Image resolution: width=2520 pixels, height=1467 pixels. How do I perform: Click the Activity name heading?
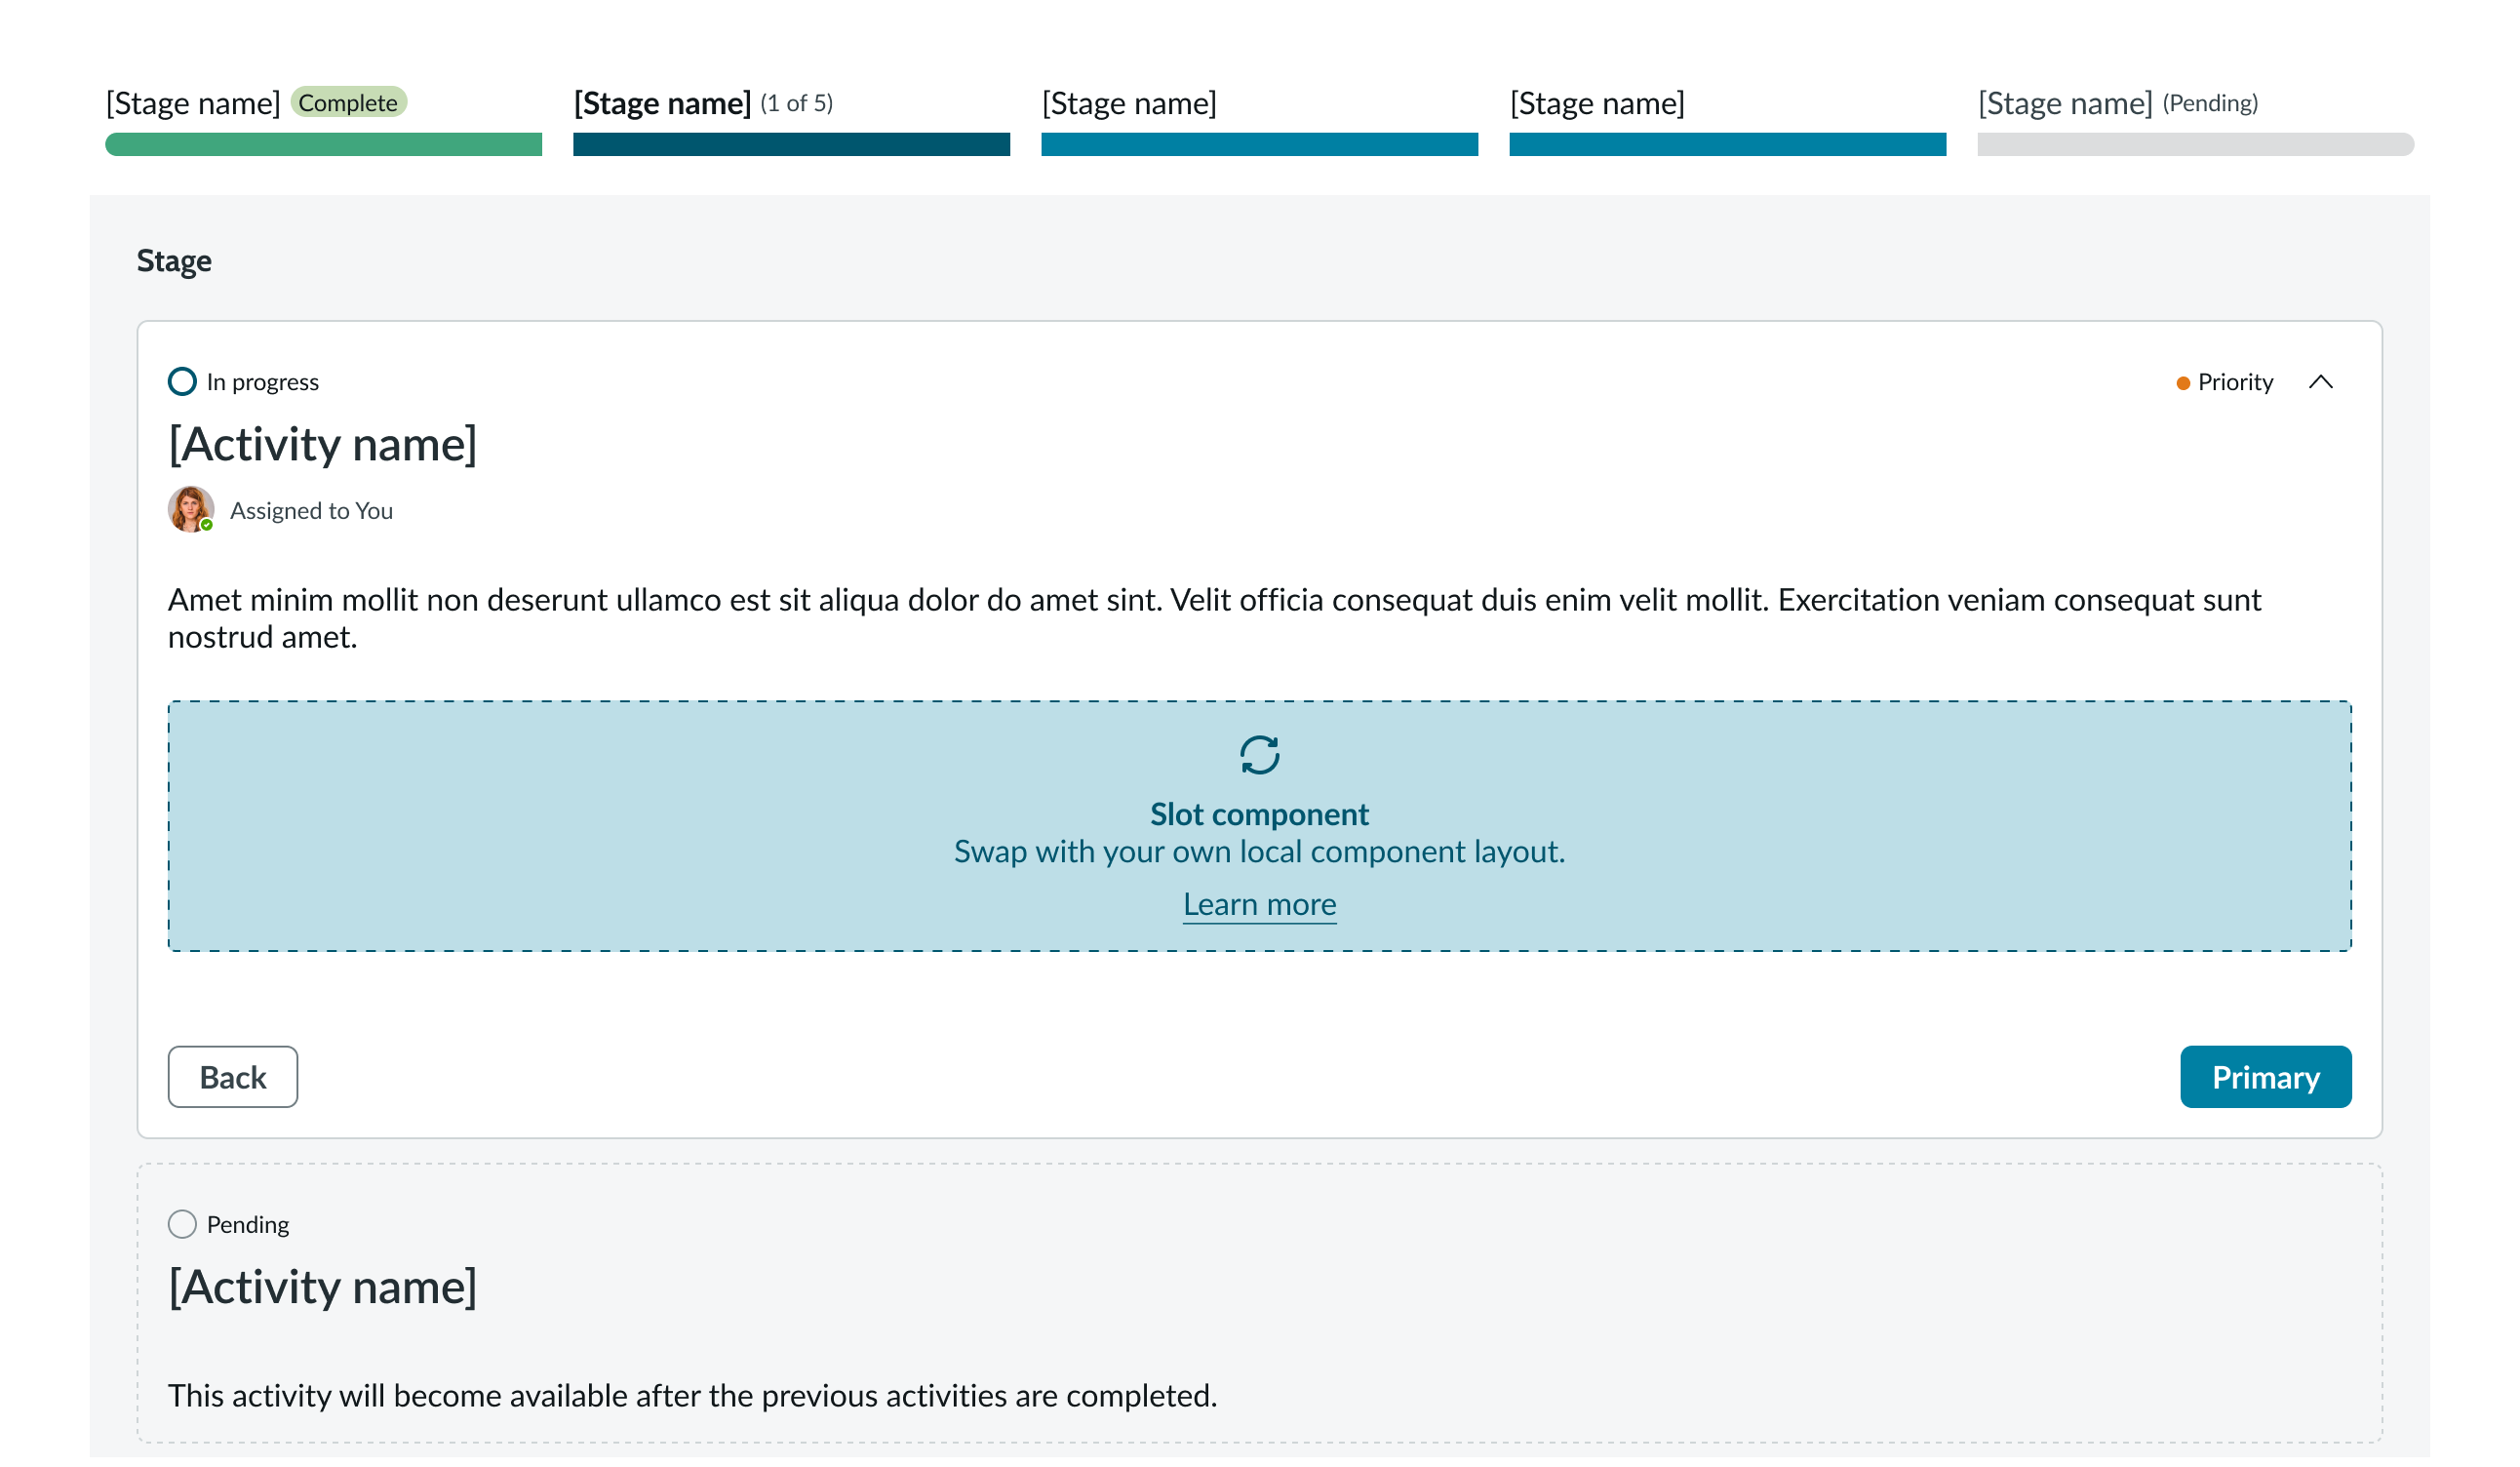pyautogui.click(x=323, y=443)
